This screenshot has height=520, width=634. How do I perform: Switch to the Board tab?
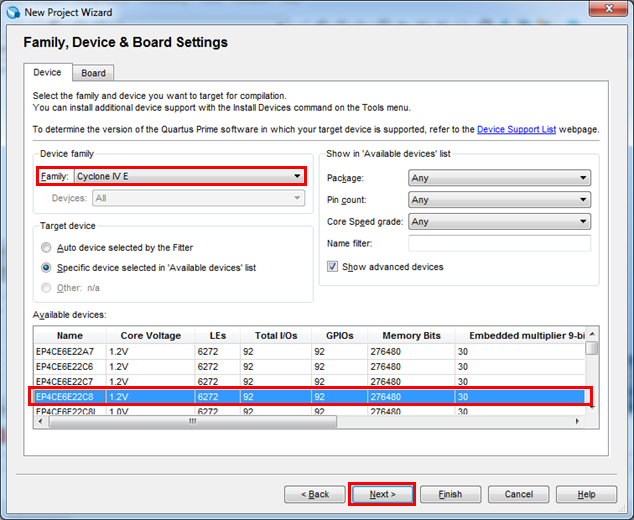coord(93,73)
